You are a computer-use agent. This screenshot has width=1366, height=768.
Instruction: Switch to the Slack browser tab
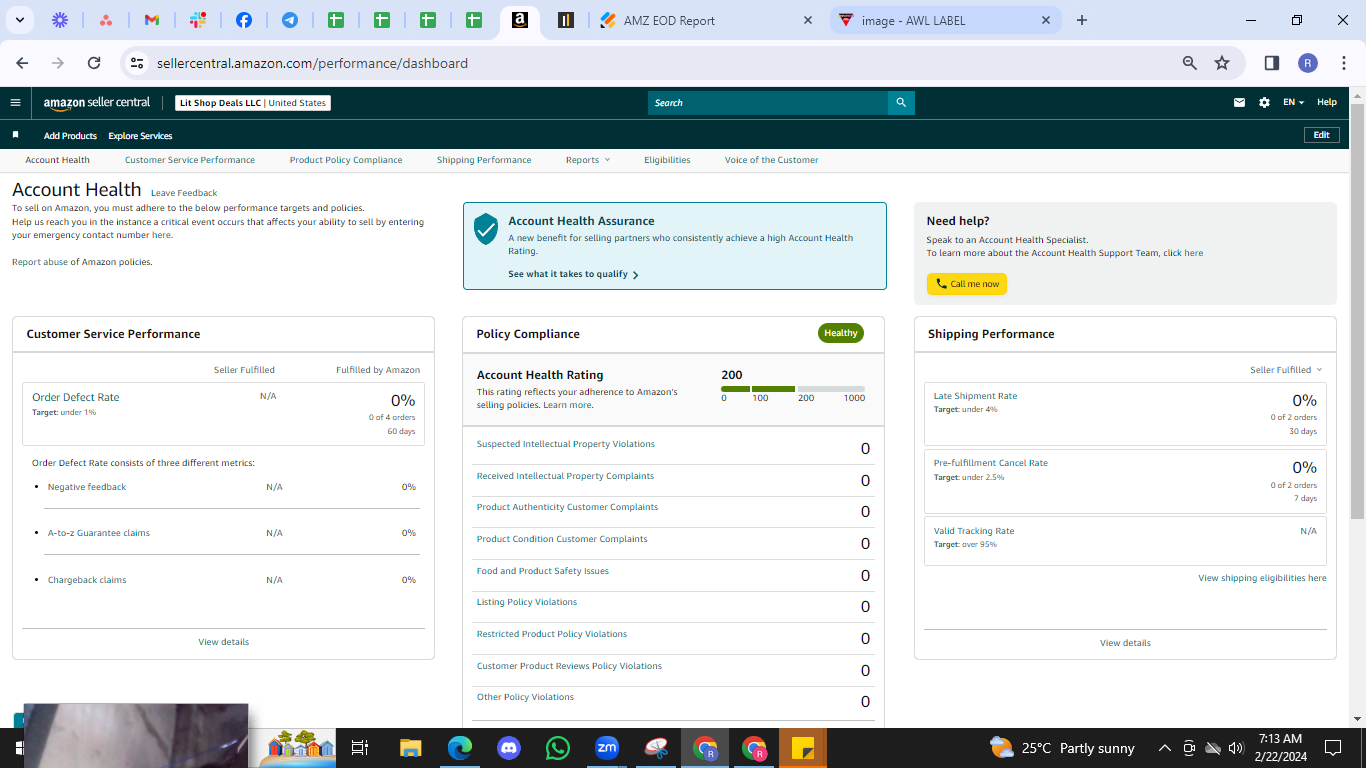tap(198, 20)
